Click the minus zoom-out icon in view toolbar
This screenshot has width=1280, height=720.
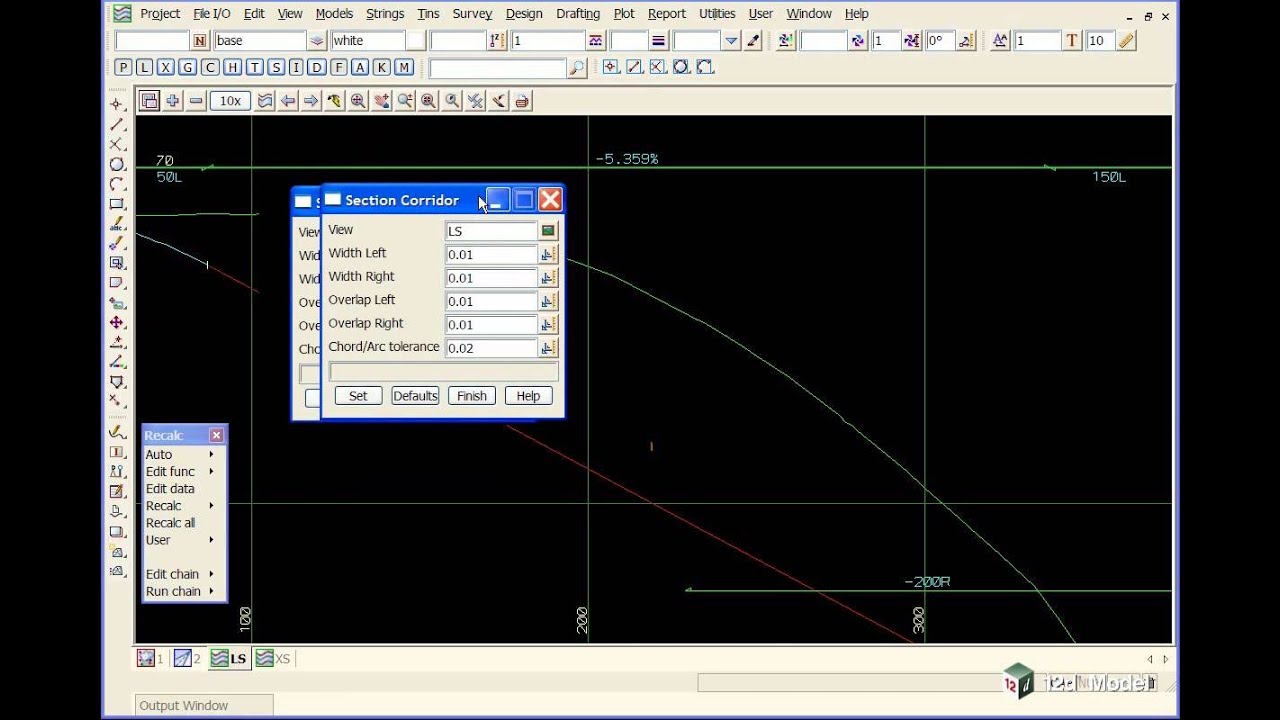pyautogui.click(x=196, y=101)
